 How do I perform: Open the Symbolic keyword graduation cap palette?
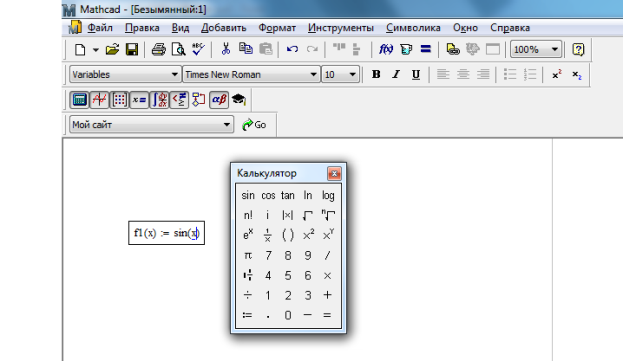pos(239,100)
